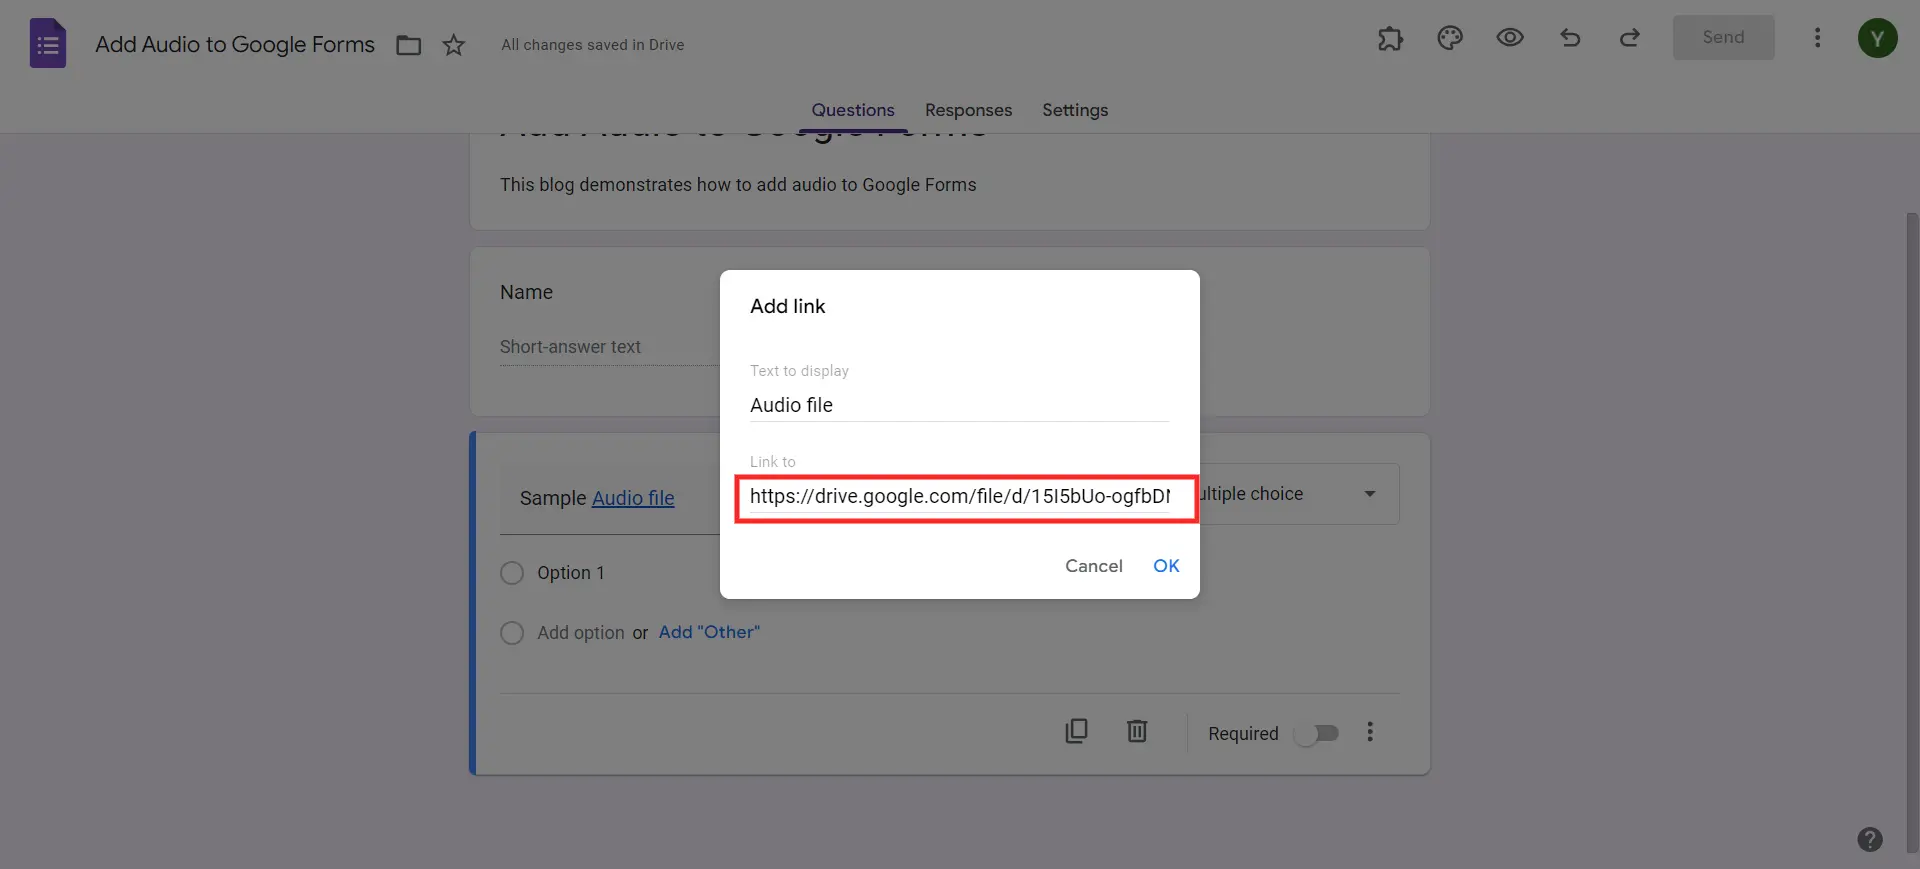Duplicate the question with copy icon
1920x869 pixels.
(x=1076, y=731)
